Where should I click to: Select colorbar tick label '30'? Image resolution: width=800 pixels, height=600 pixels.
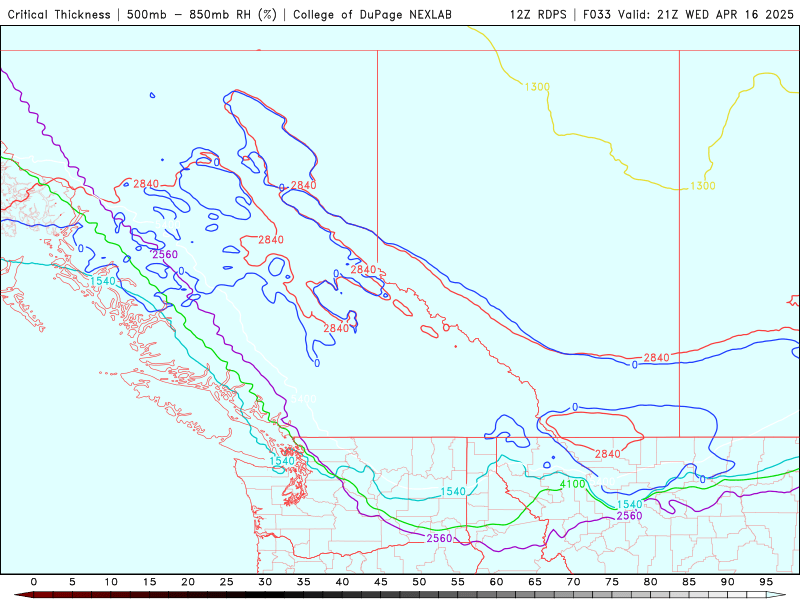tap(265, 582)
